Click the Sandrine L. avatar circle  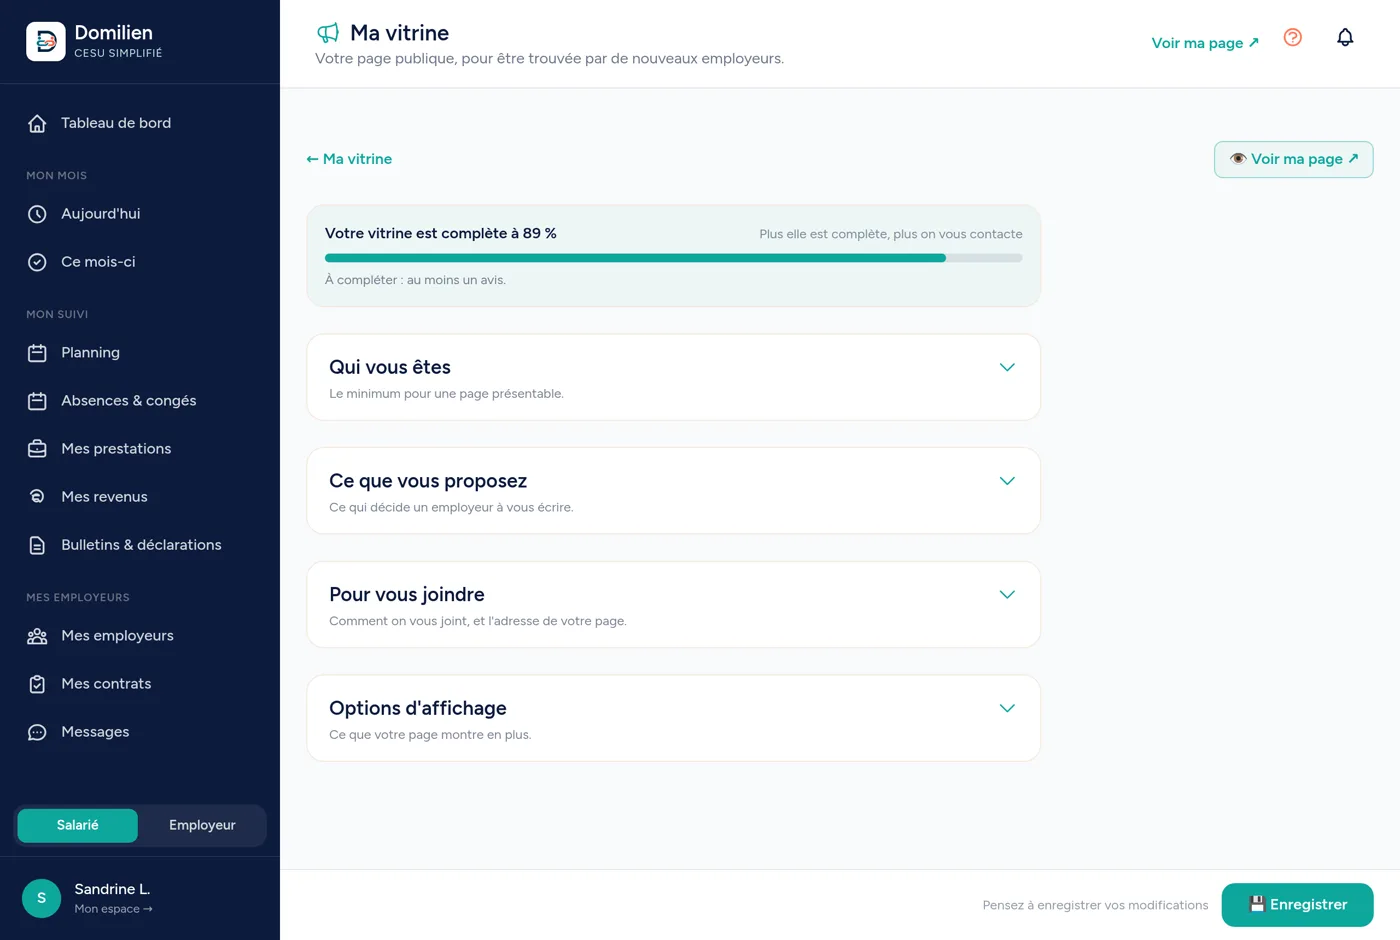tap(41, 898)
